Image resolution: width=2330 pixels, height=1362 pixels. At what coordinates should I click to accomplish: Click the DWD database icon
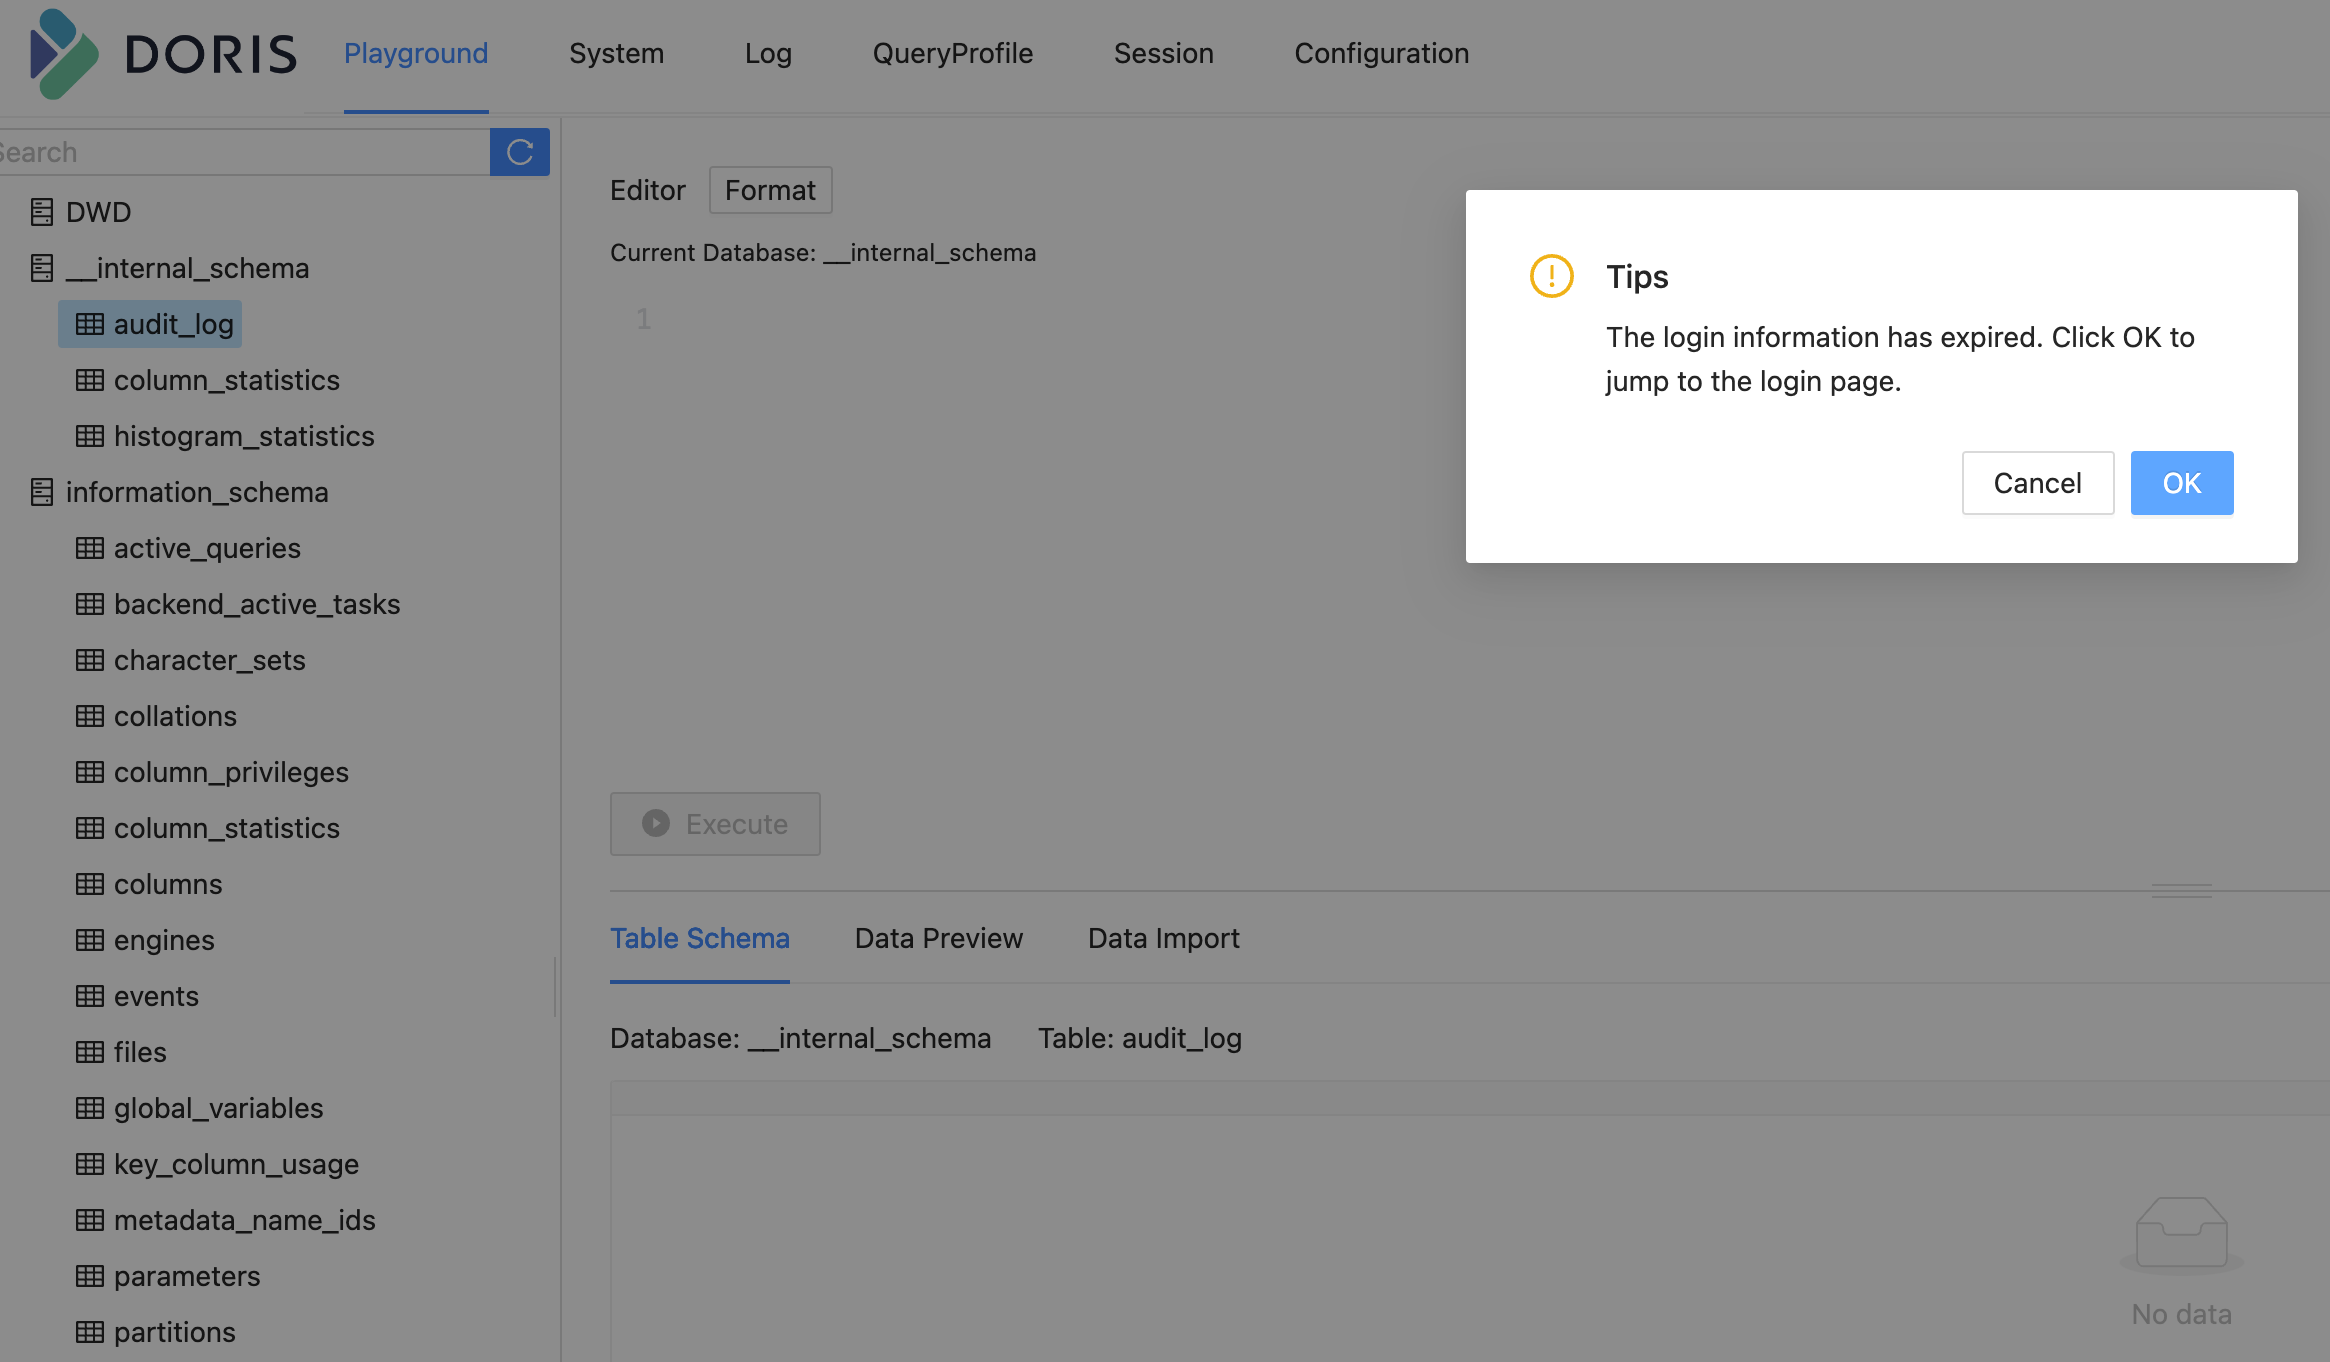41,212
